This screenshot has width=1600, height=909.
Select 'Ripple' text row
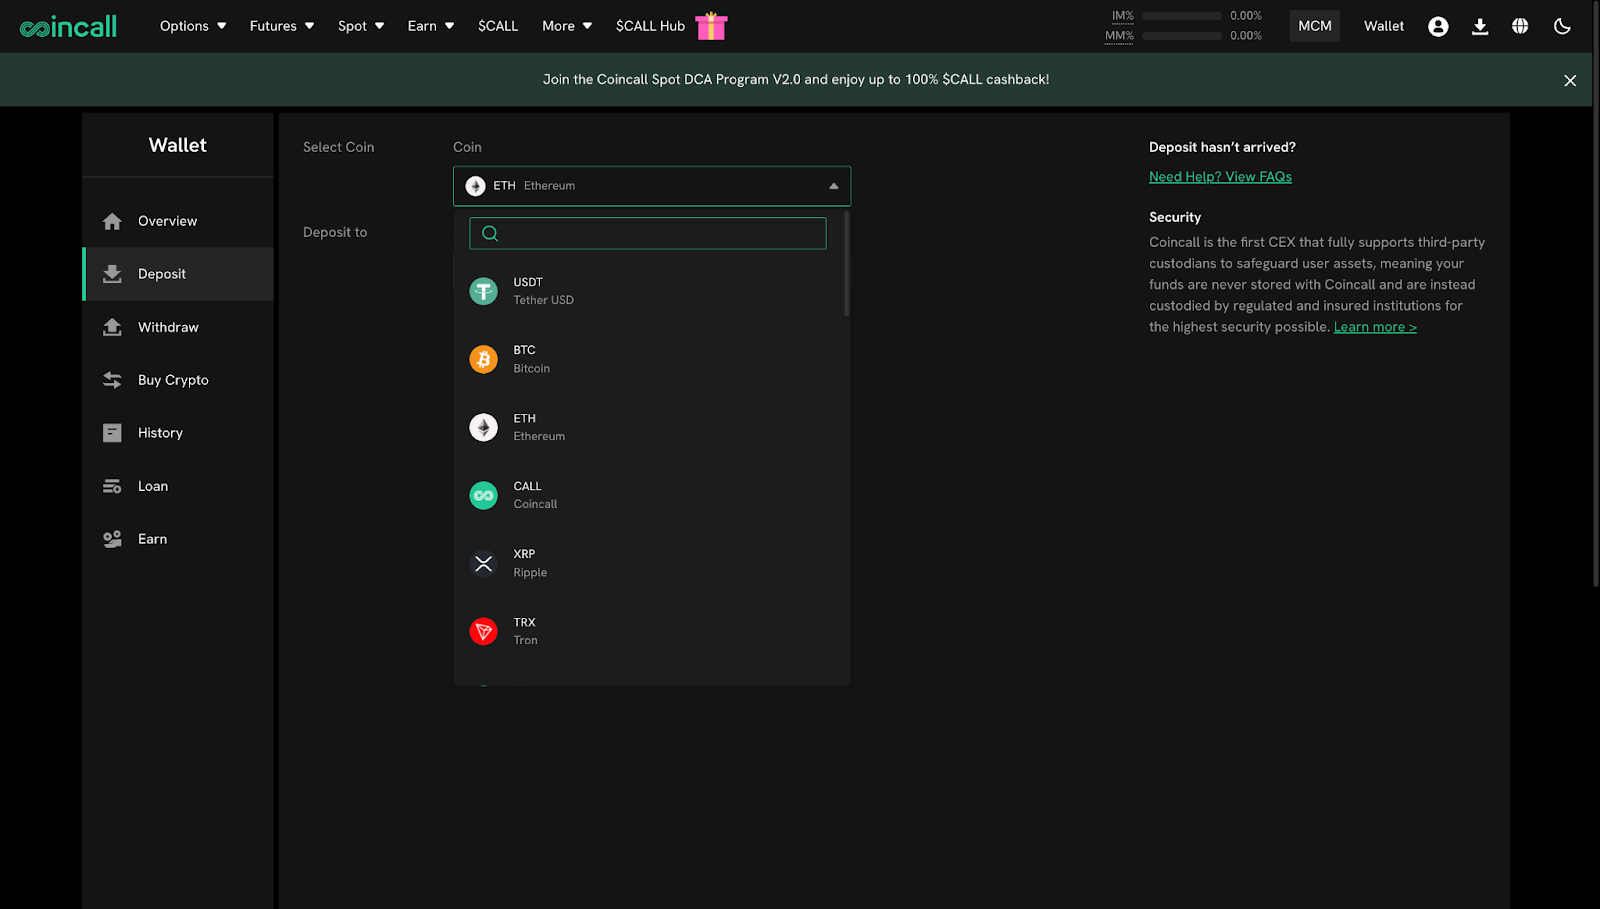point(530,573)
